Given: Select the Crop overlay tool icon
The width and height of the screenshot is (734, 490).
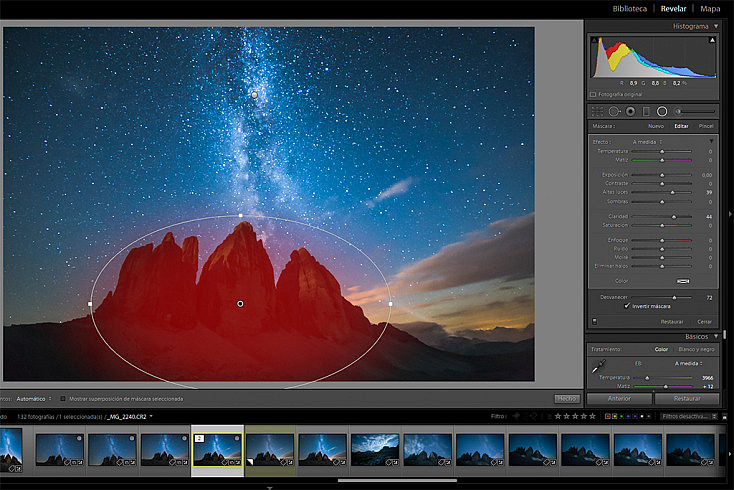Looking at the screenshot, I should pyautogui.click(x=597, y=111).
